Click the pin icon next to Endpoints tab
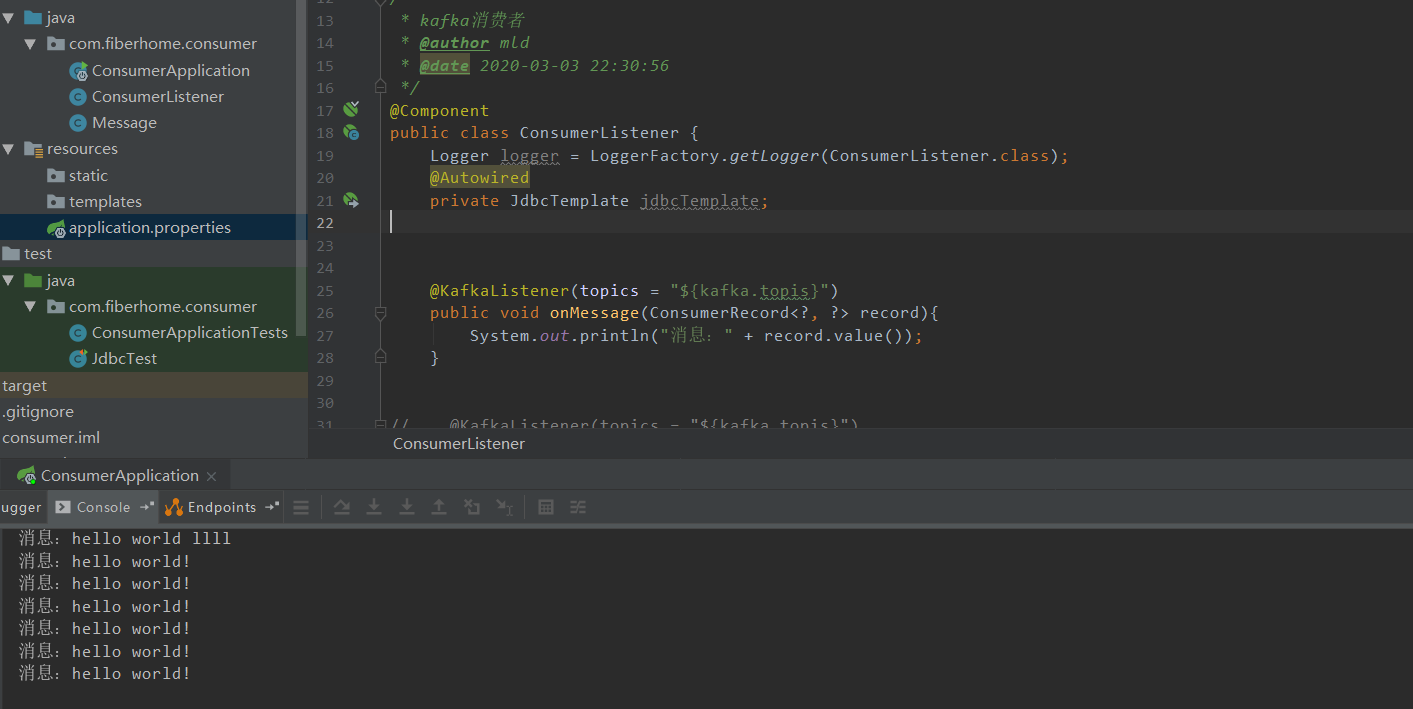Viewport: 1413px width, 709px height. pyautogui.click(x=272, y=507)
